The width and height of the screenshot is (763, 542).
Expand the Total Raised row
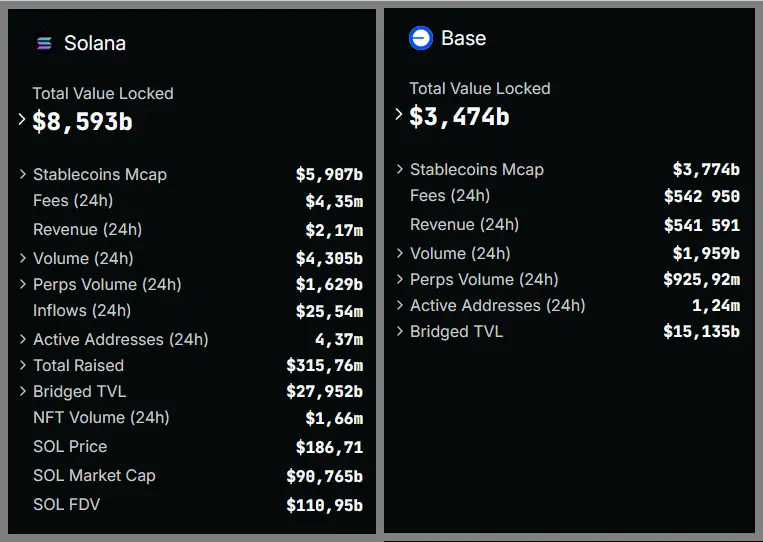click(23, 365)
